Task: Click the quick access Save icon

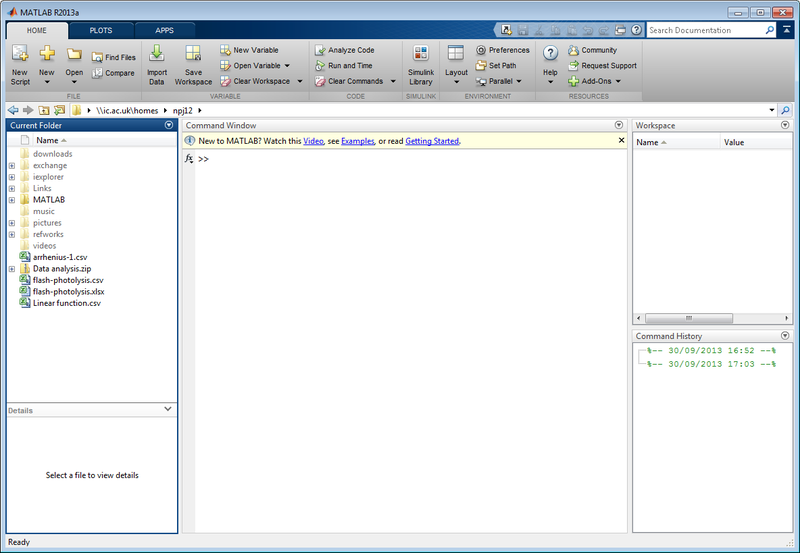Action: coord(522,30)
